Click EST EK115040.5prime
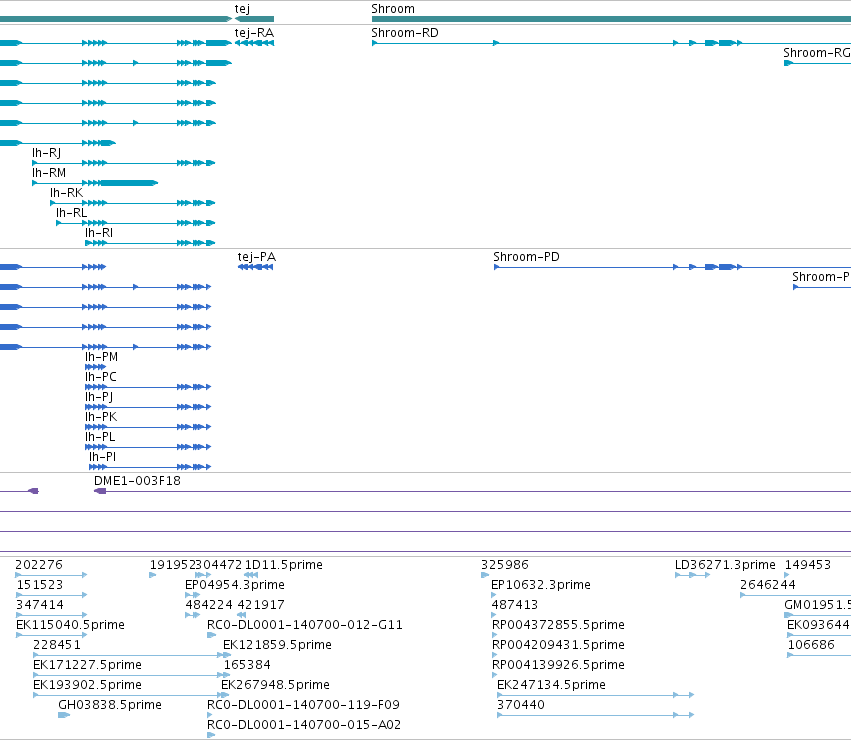The image size is (851, 740). click(x=71, y=625)
